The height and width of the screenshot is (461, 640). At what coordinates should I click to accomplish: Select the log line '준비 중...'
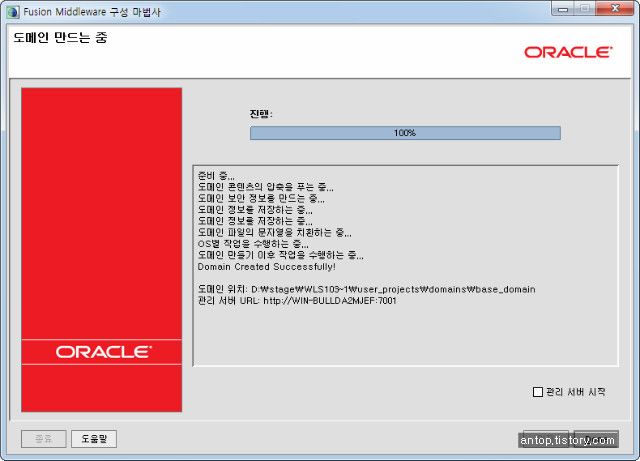point(216,176)
